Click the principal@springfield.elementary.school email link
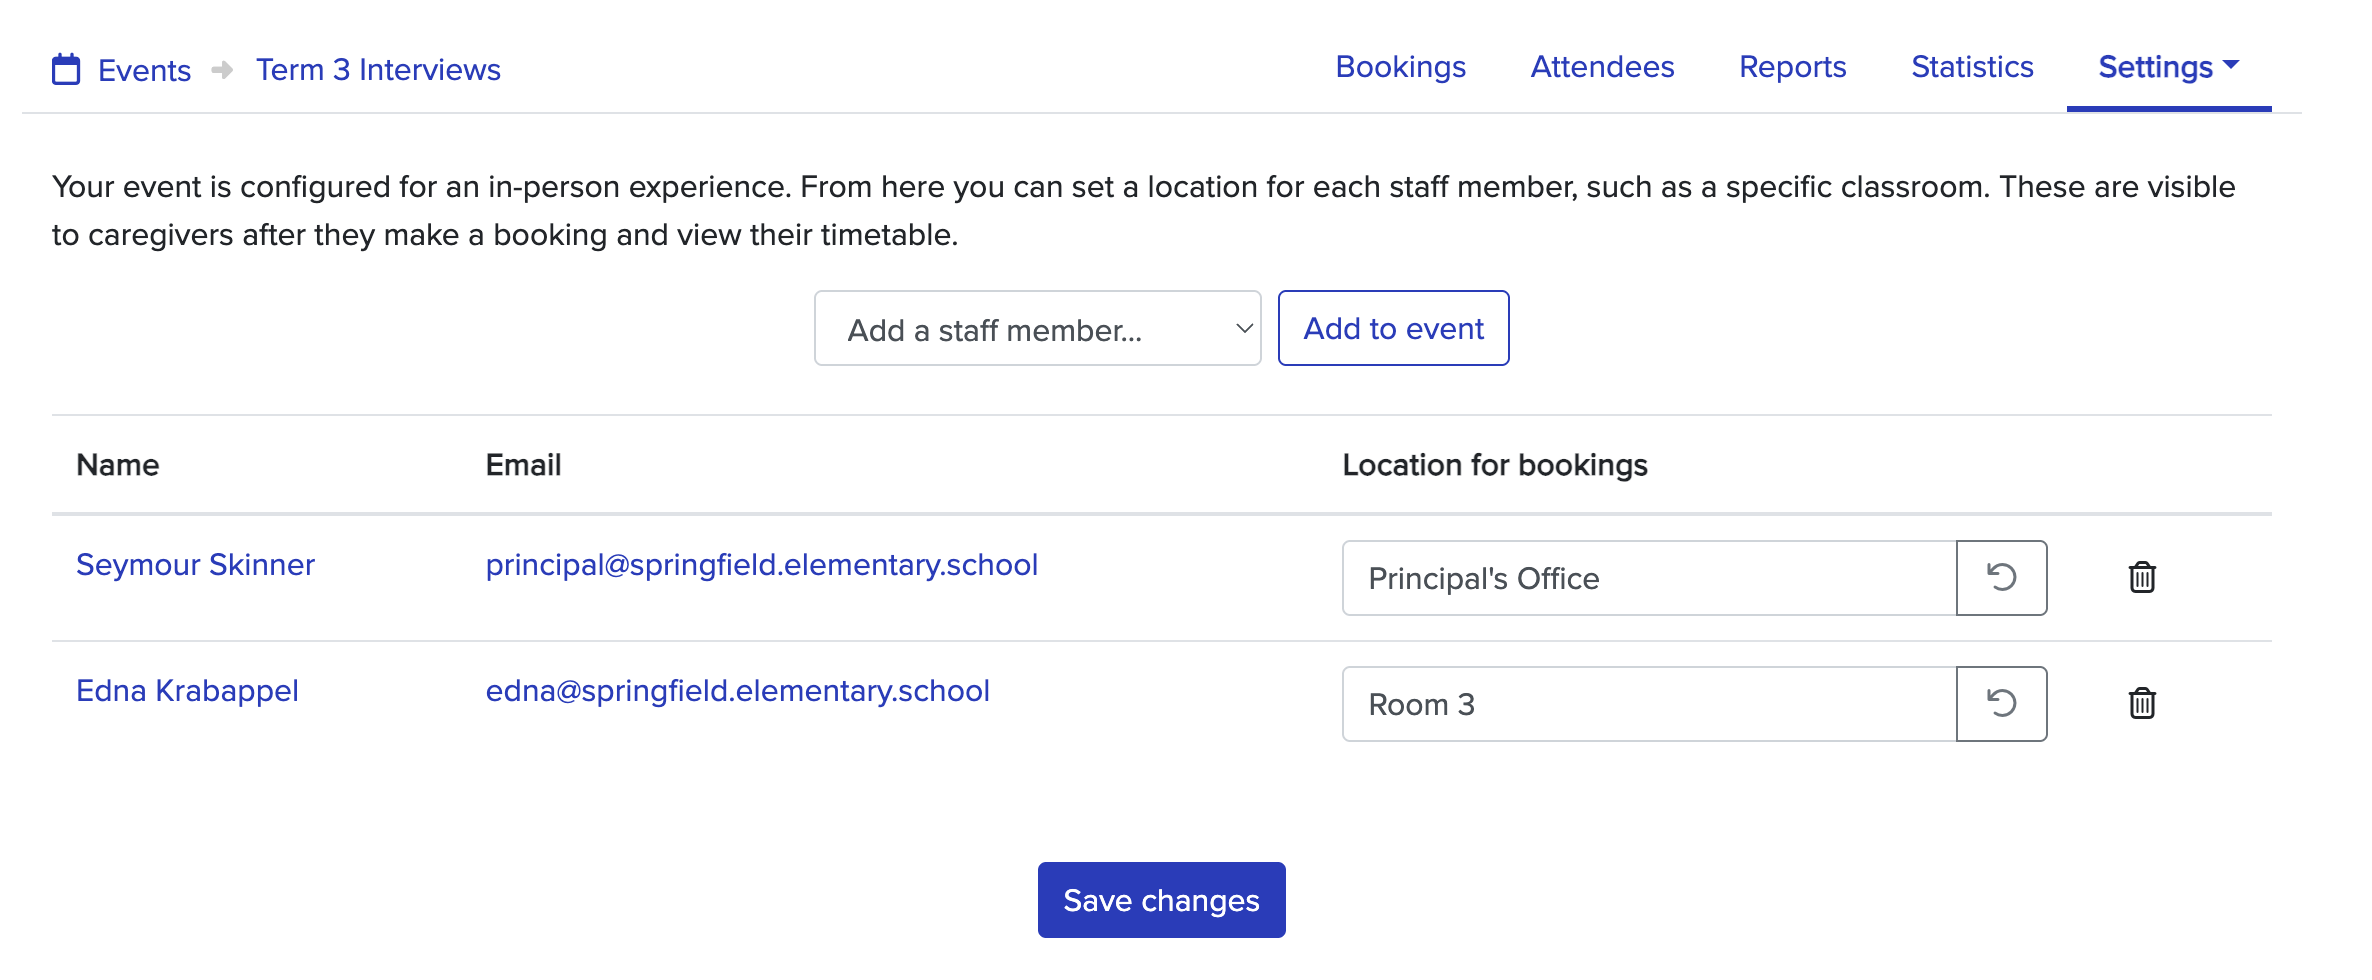2372x980 pixels. click(761, 565)
